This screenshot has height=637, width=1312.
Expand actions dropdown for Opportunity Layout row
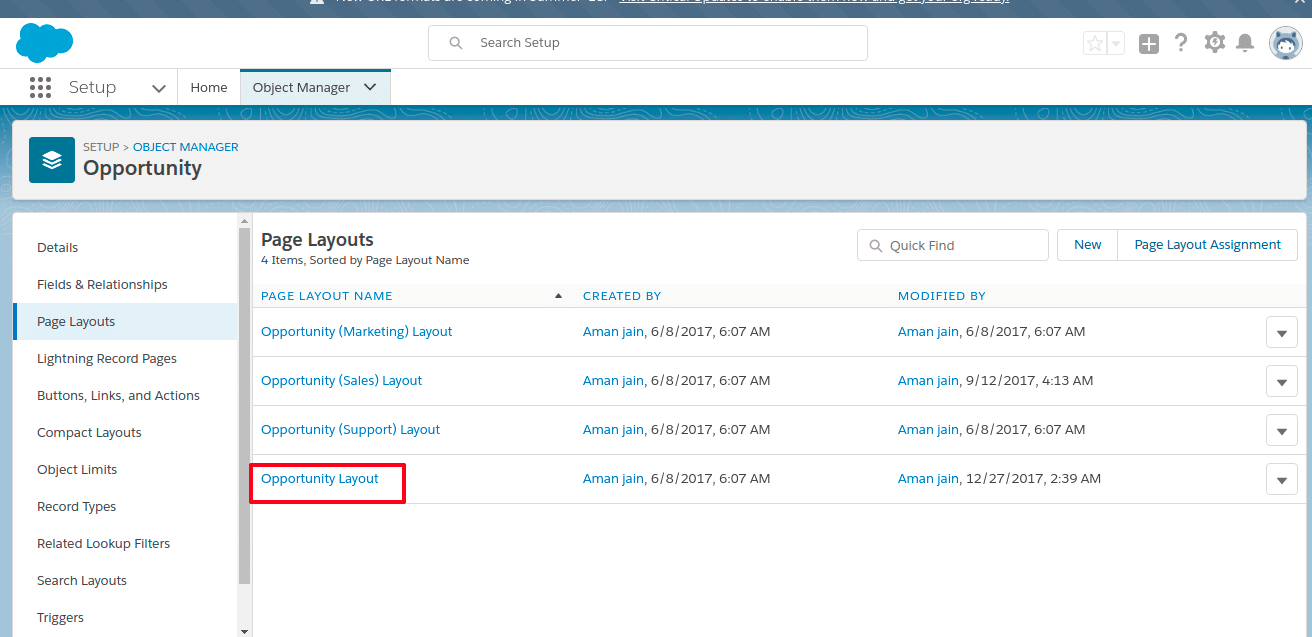1281,479
